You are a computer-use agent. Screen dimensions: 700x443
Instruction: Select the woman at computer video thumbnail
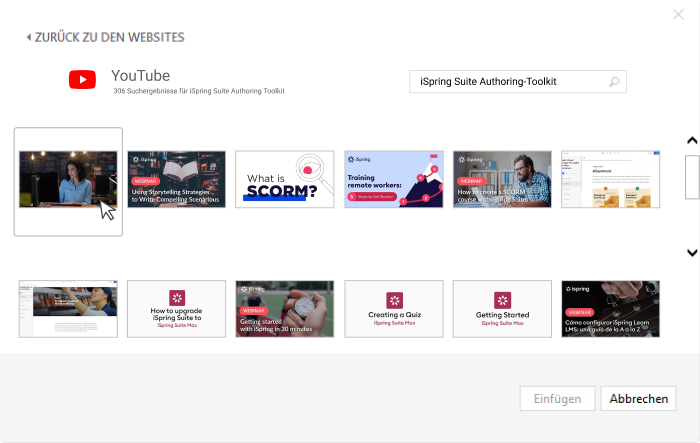(68, 179)
